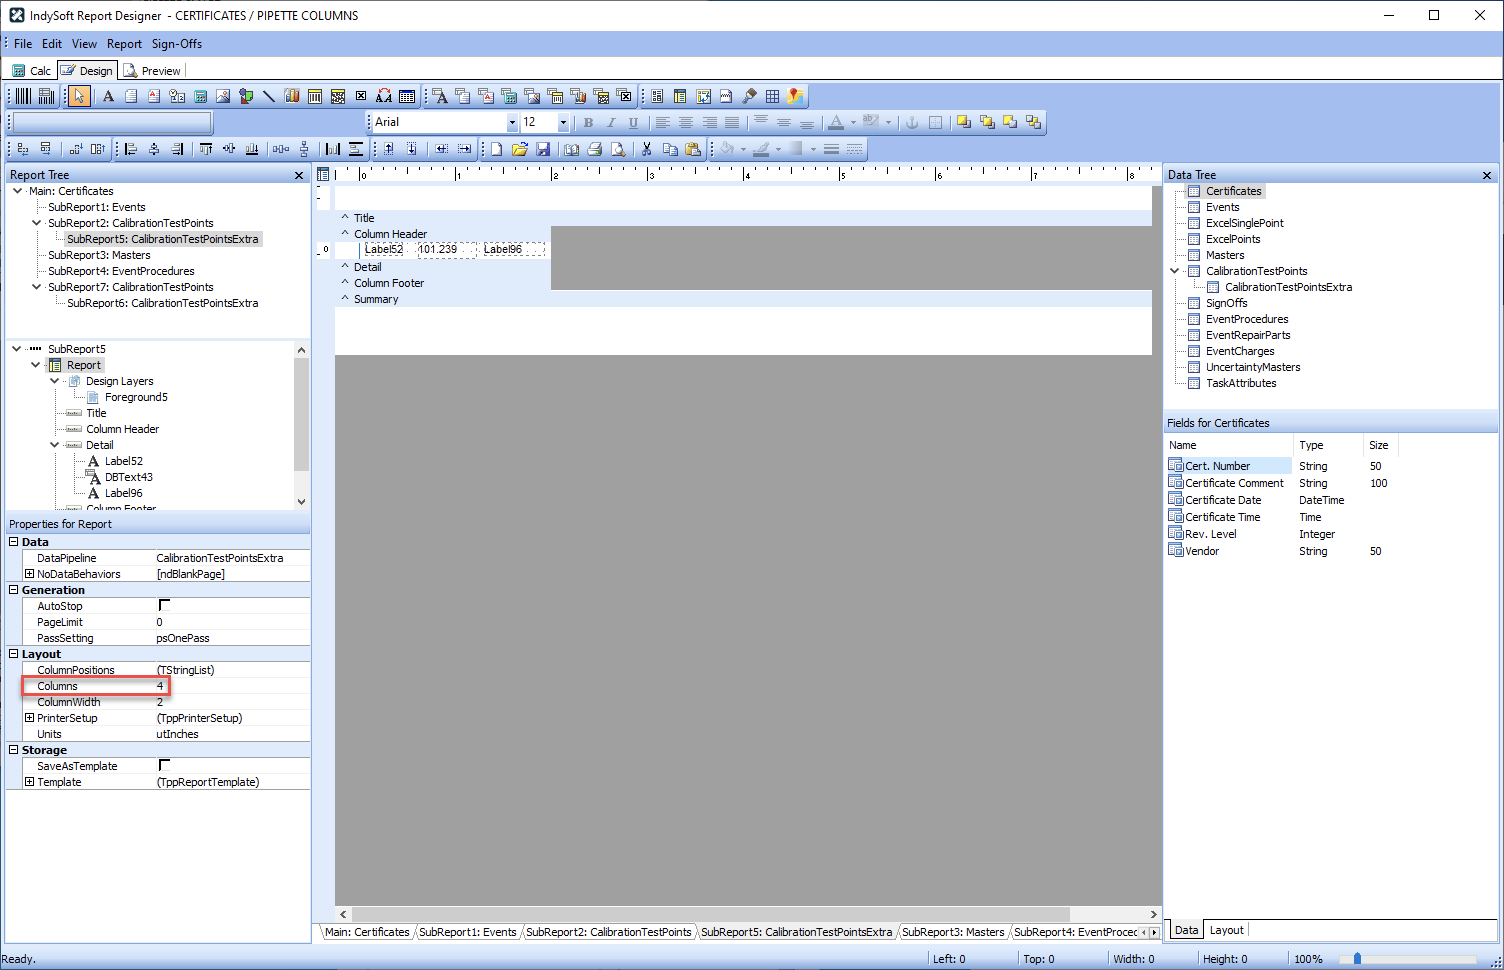Click the Save report floppy disk icon
The image size is (1504, 970).
coord(543,149)
